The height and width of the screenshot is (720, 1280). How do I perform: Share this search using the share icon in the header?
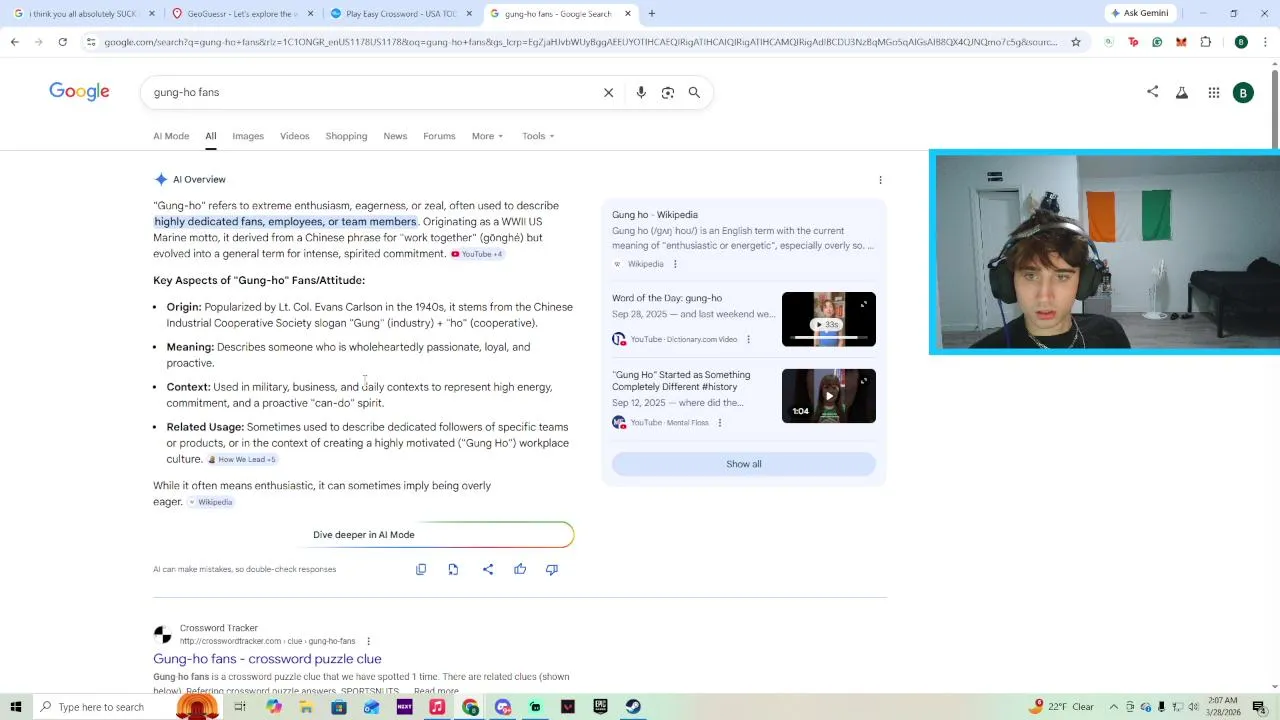pos(1152,91)
